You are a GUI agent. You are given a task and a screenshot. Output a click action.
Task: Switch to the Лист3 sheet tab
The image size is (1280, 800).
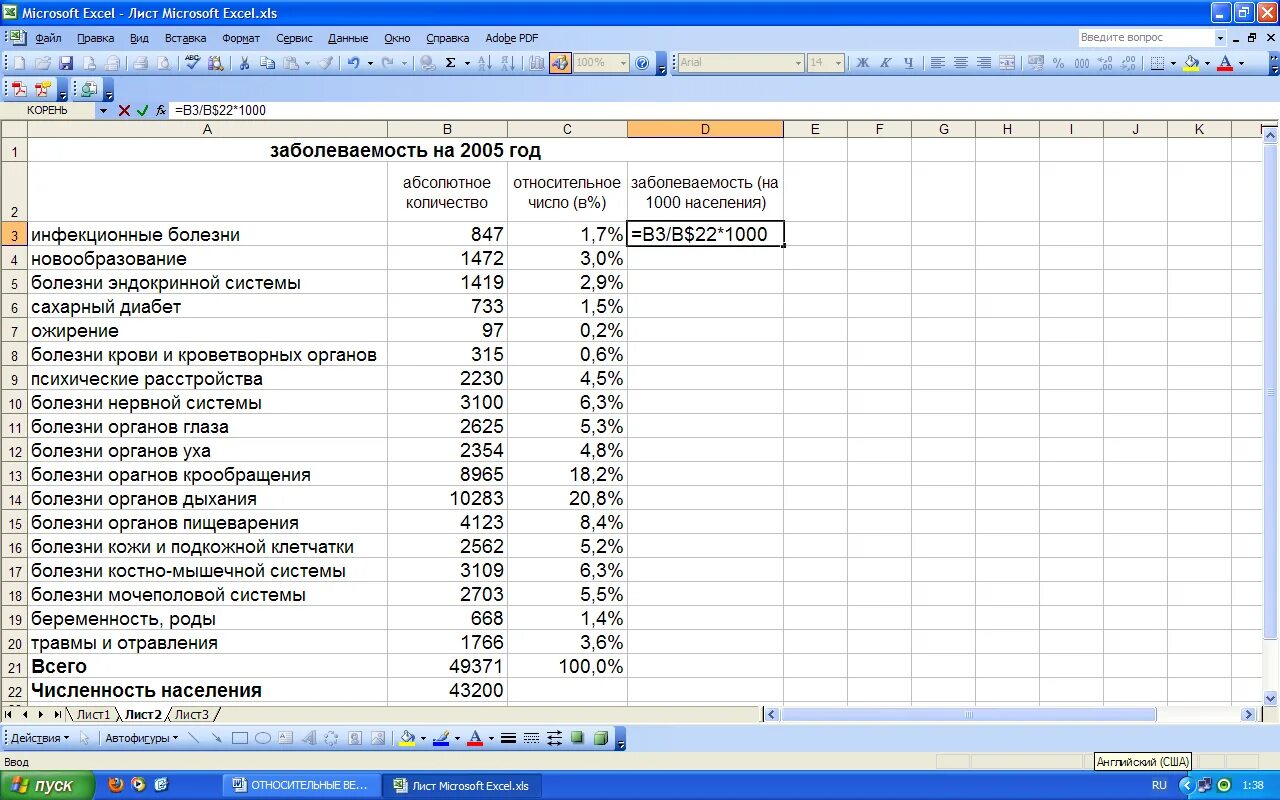192,714
